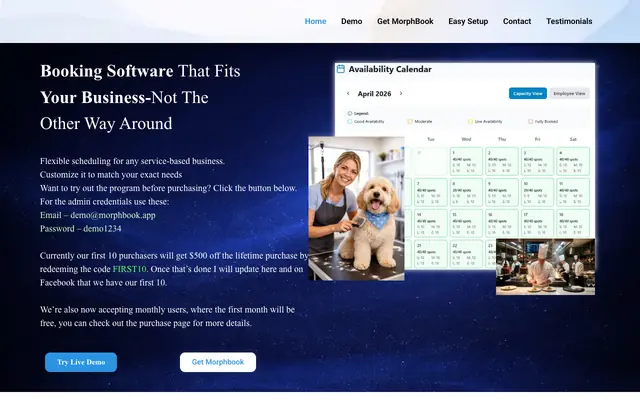The width and height of the screenshot is (640, 400).
Task: Switch to Capacity View in calendar
Action: (x=527, y=93)
